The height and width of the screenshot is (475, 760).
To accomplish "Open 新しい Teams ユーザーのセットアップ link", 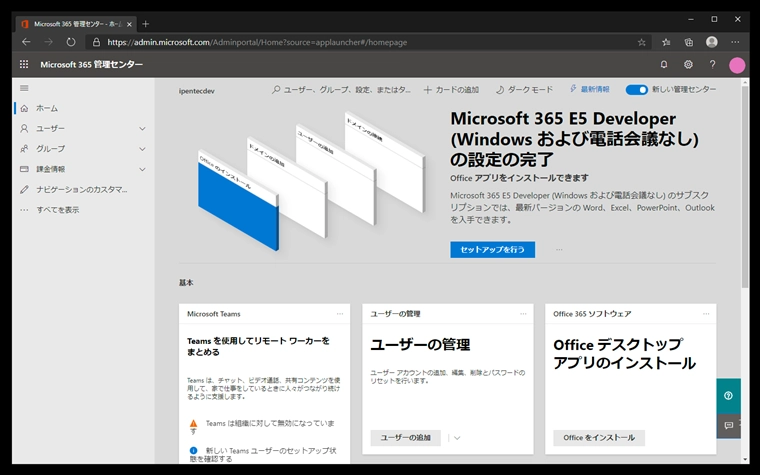I will (x=262, y=454).
